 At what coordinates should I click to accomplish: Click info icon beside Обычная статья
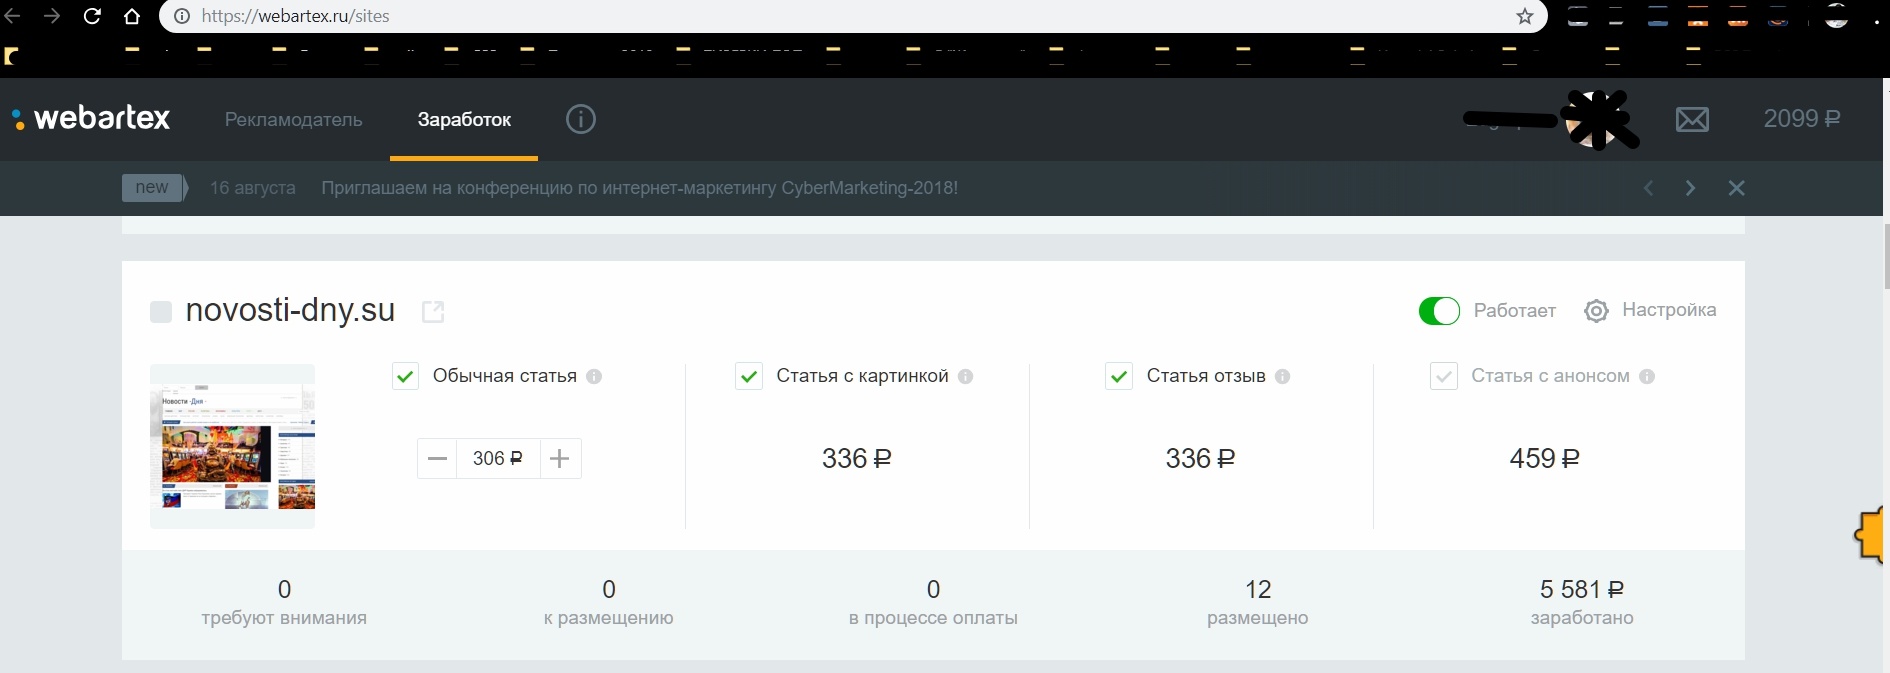coord(594,377)
